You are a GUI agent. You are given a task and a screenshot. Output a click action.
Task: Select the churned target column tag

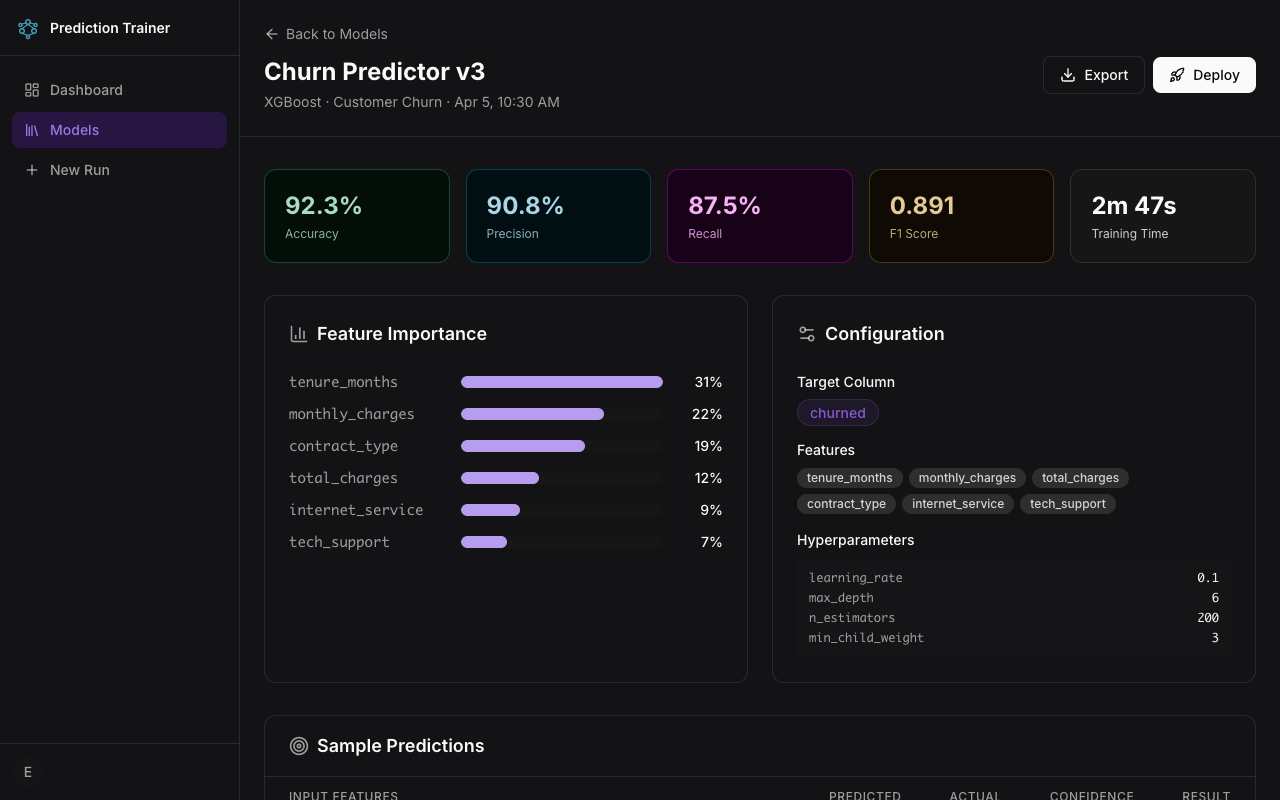[x=838, y=412]
